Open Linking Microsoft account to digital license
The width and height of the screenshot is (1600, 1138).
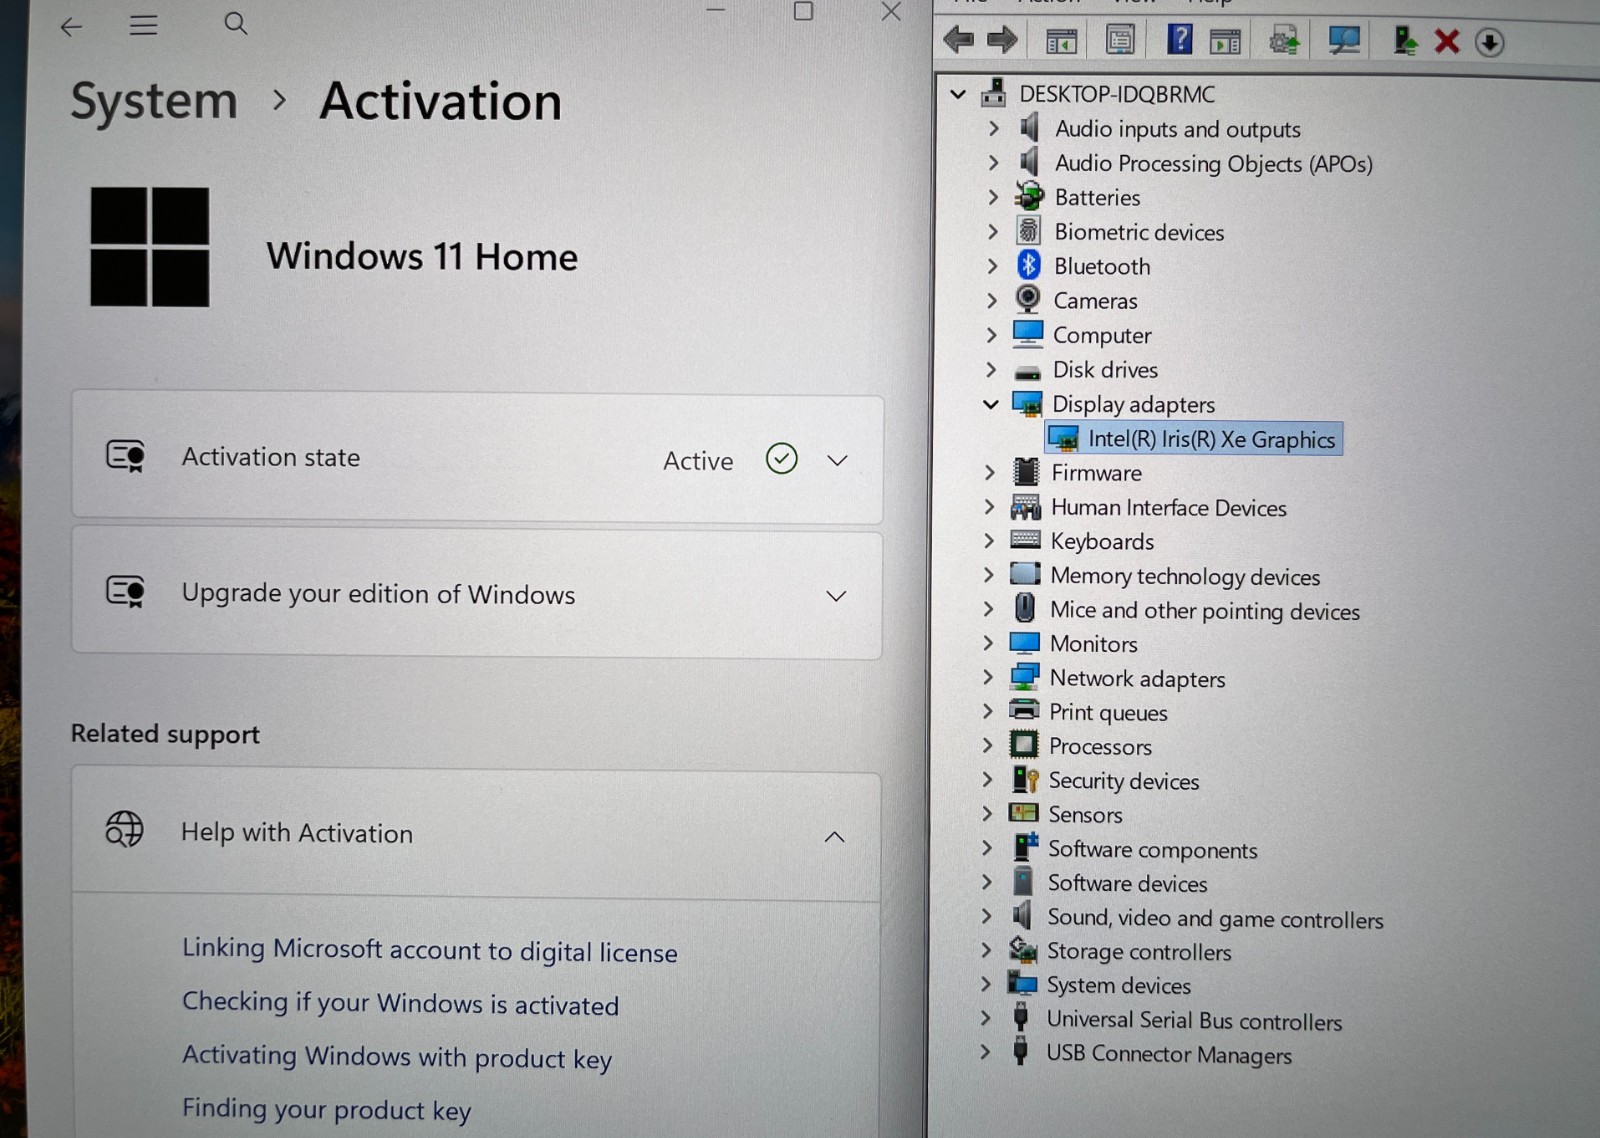pos(430,950)
